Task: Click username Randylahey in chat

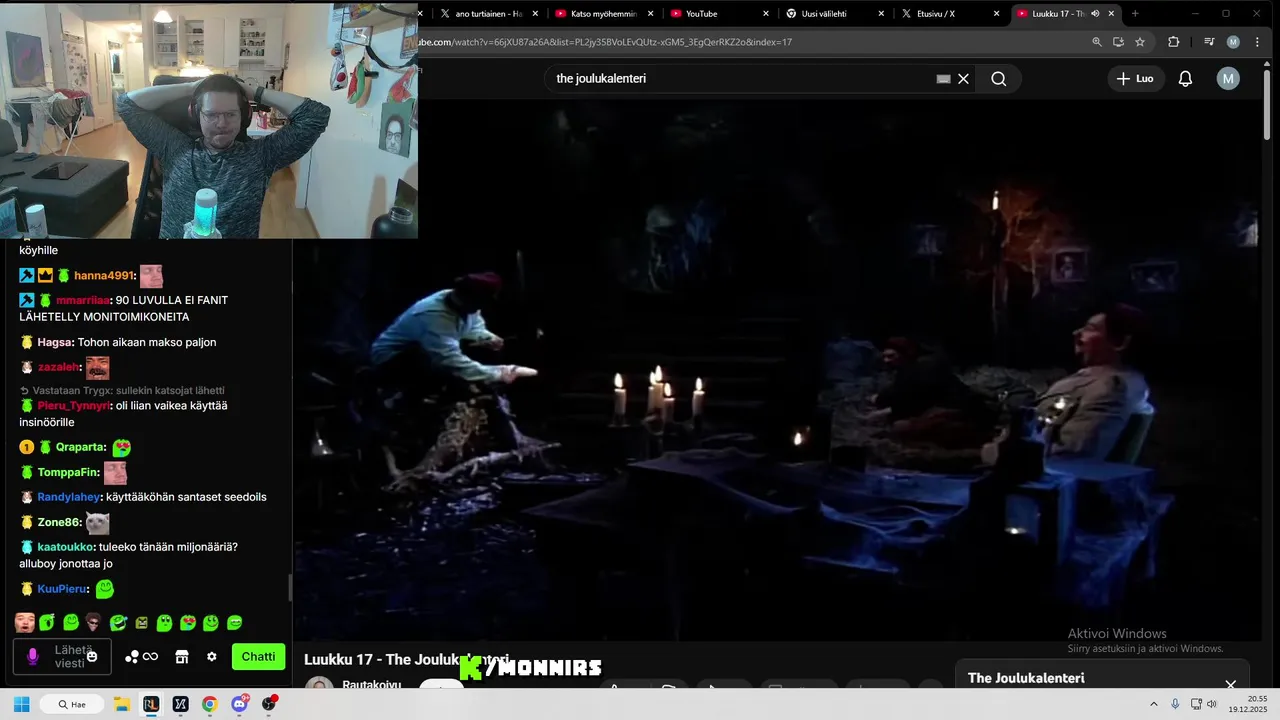Action: (68, 497)
